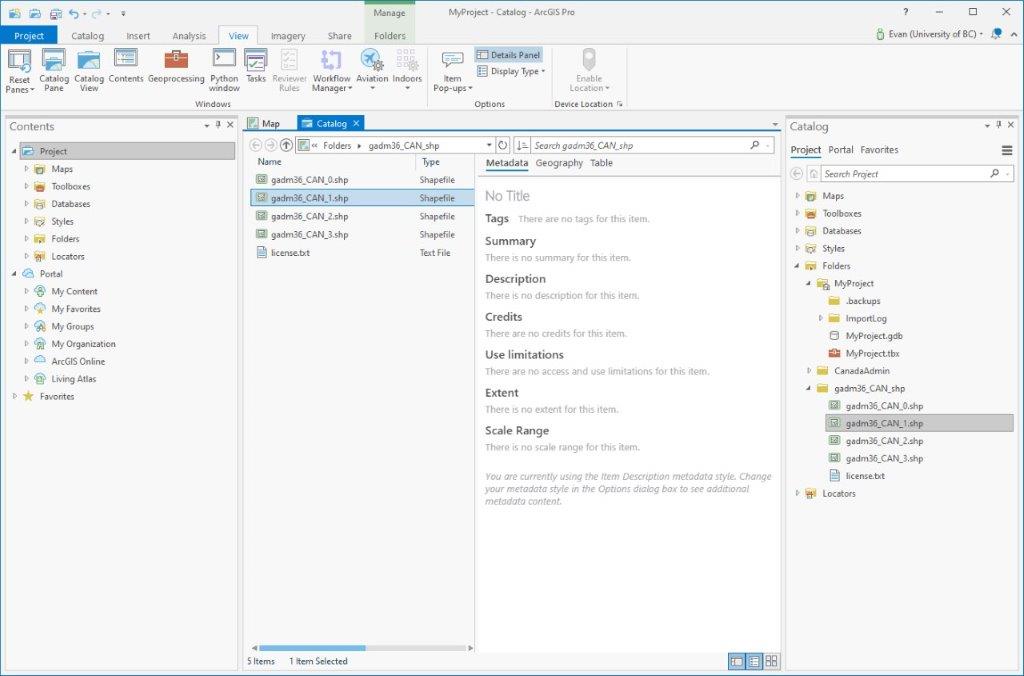Show the Contents pane button

coord(125,66)
